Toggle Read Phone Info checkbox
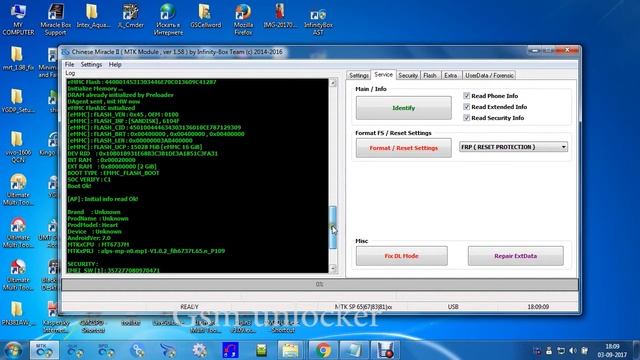Screen dimensions: 640x360 [467, 96]
